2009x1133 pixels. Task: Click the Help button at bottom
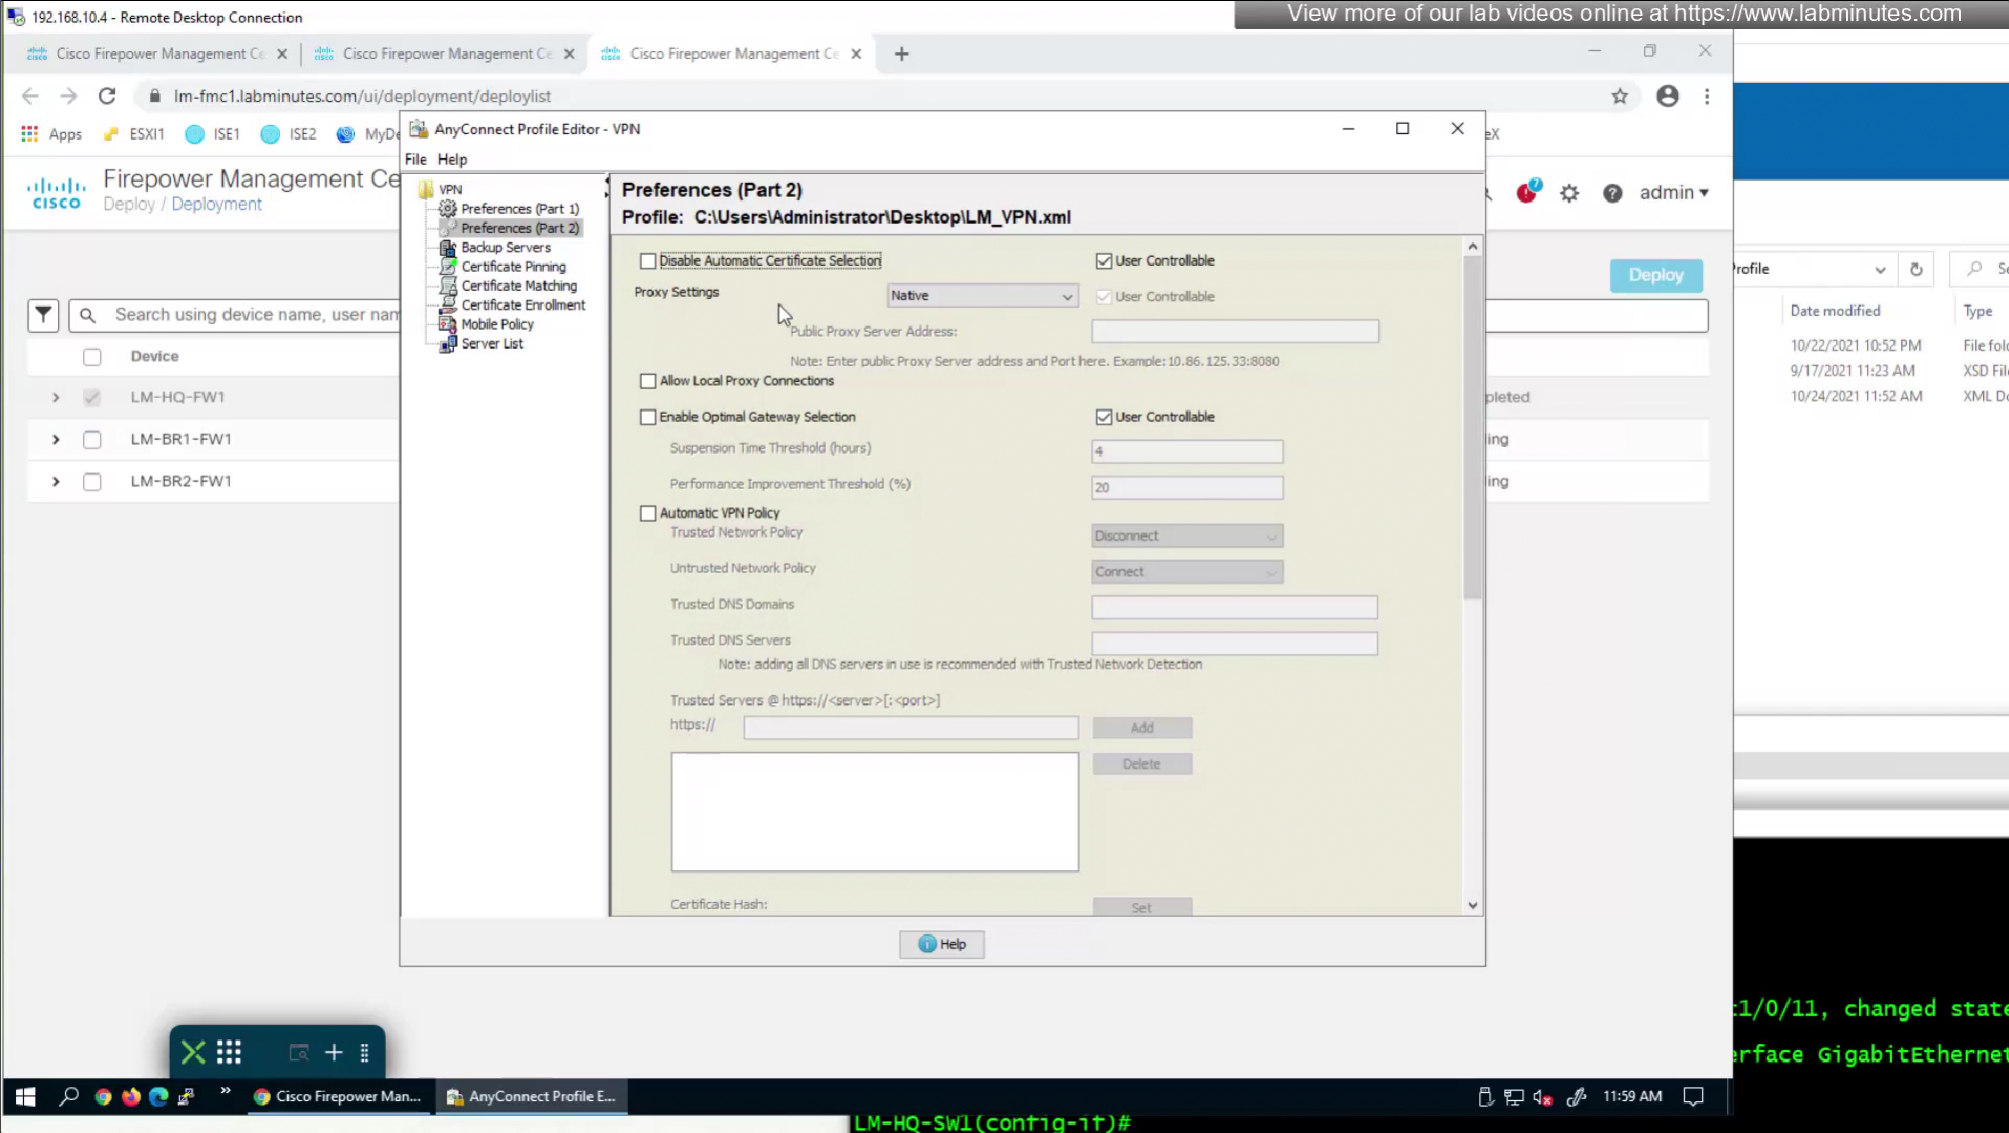coord(941,944)
